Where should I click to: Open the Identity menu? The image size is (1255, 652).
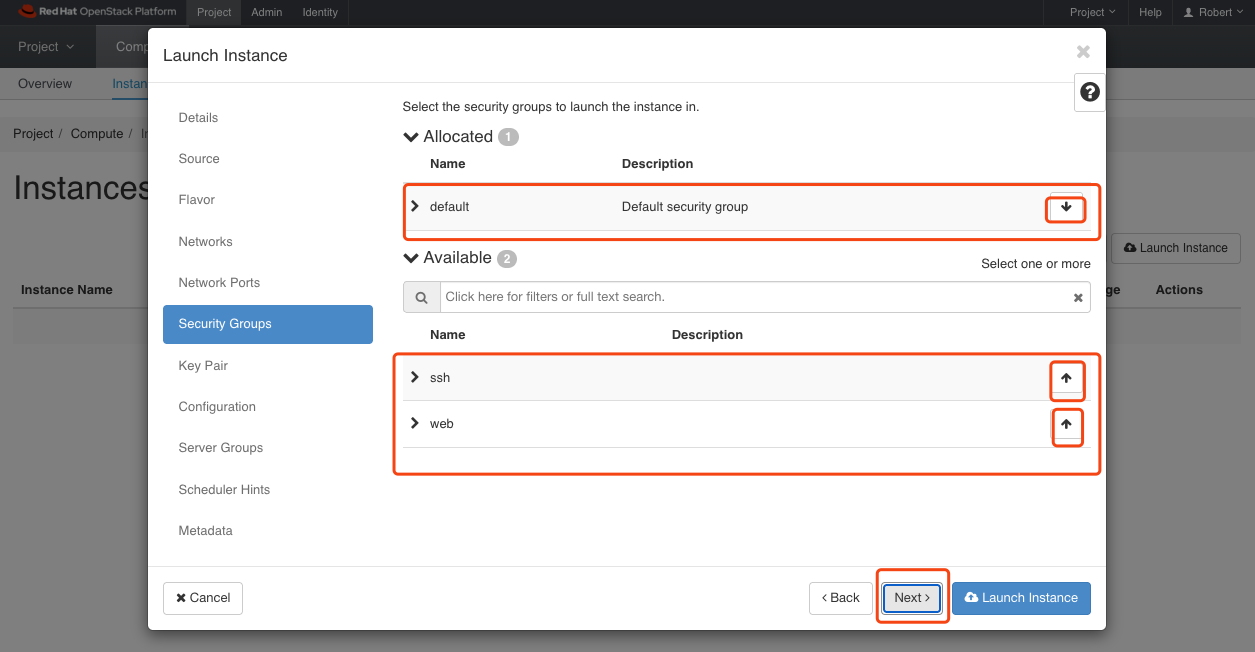pos(319,12)
